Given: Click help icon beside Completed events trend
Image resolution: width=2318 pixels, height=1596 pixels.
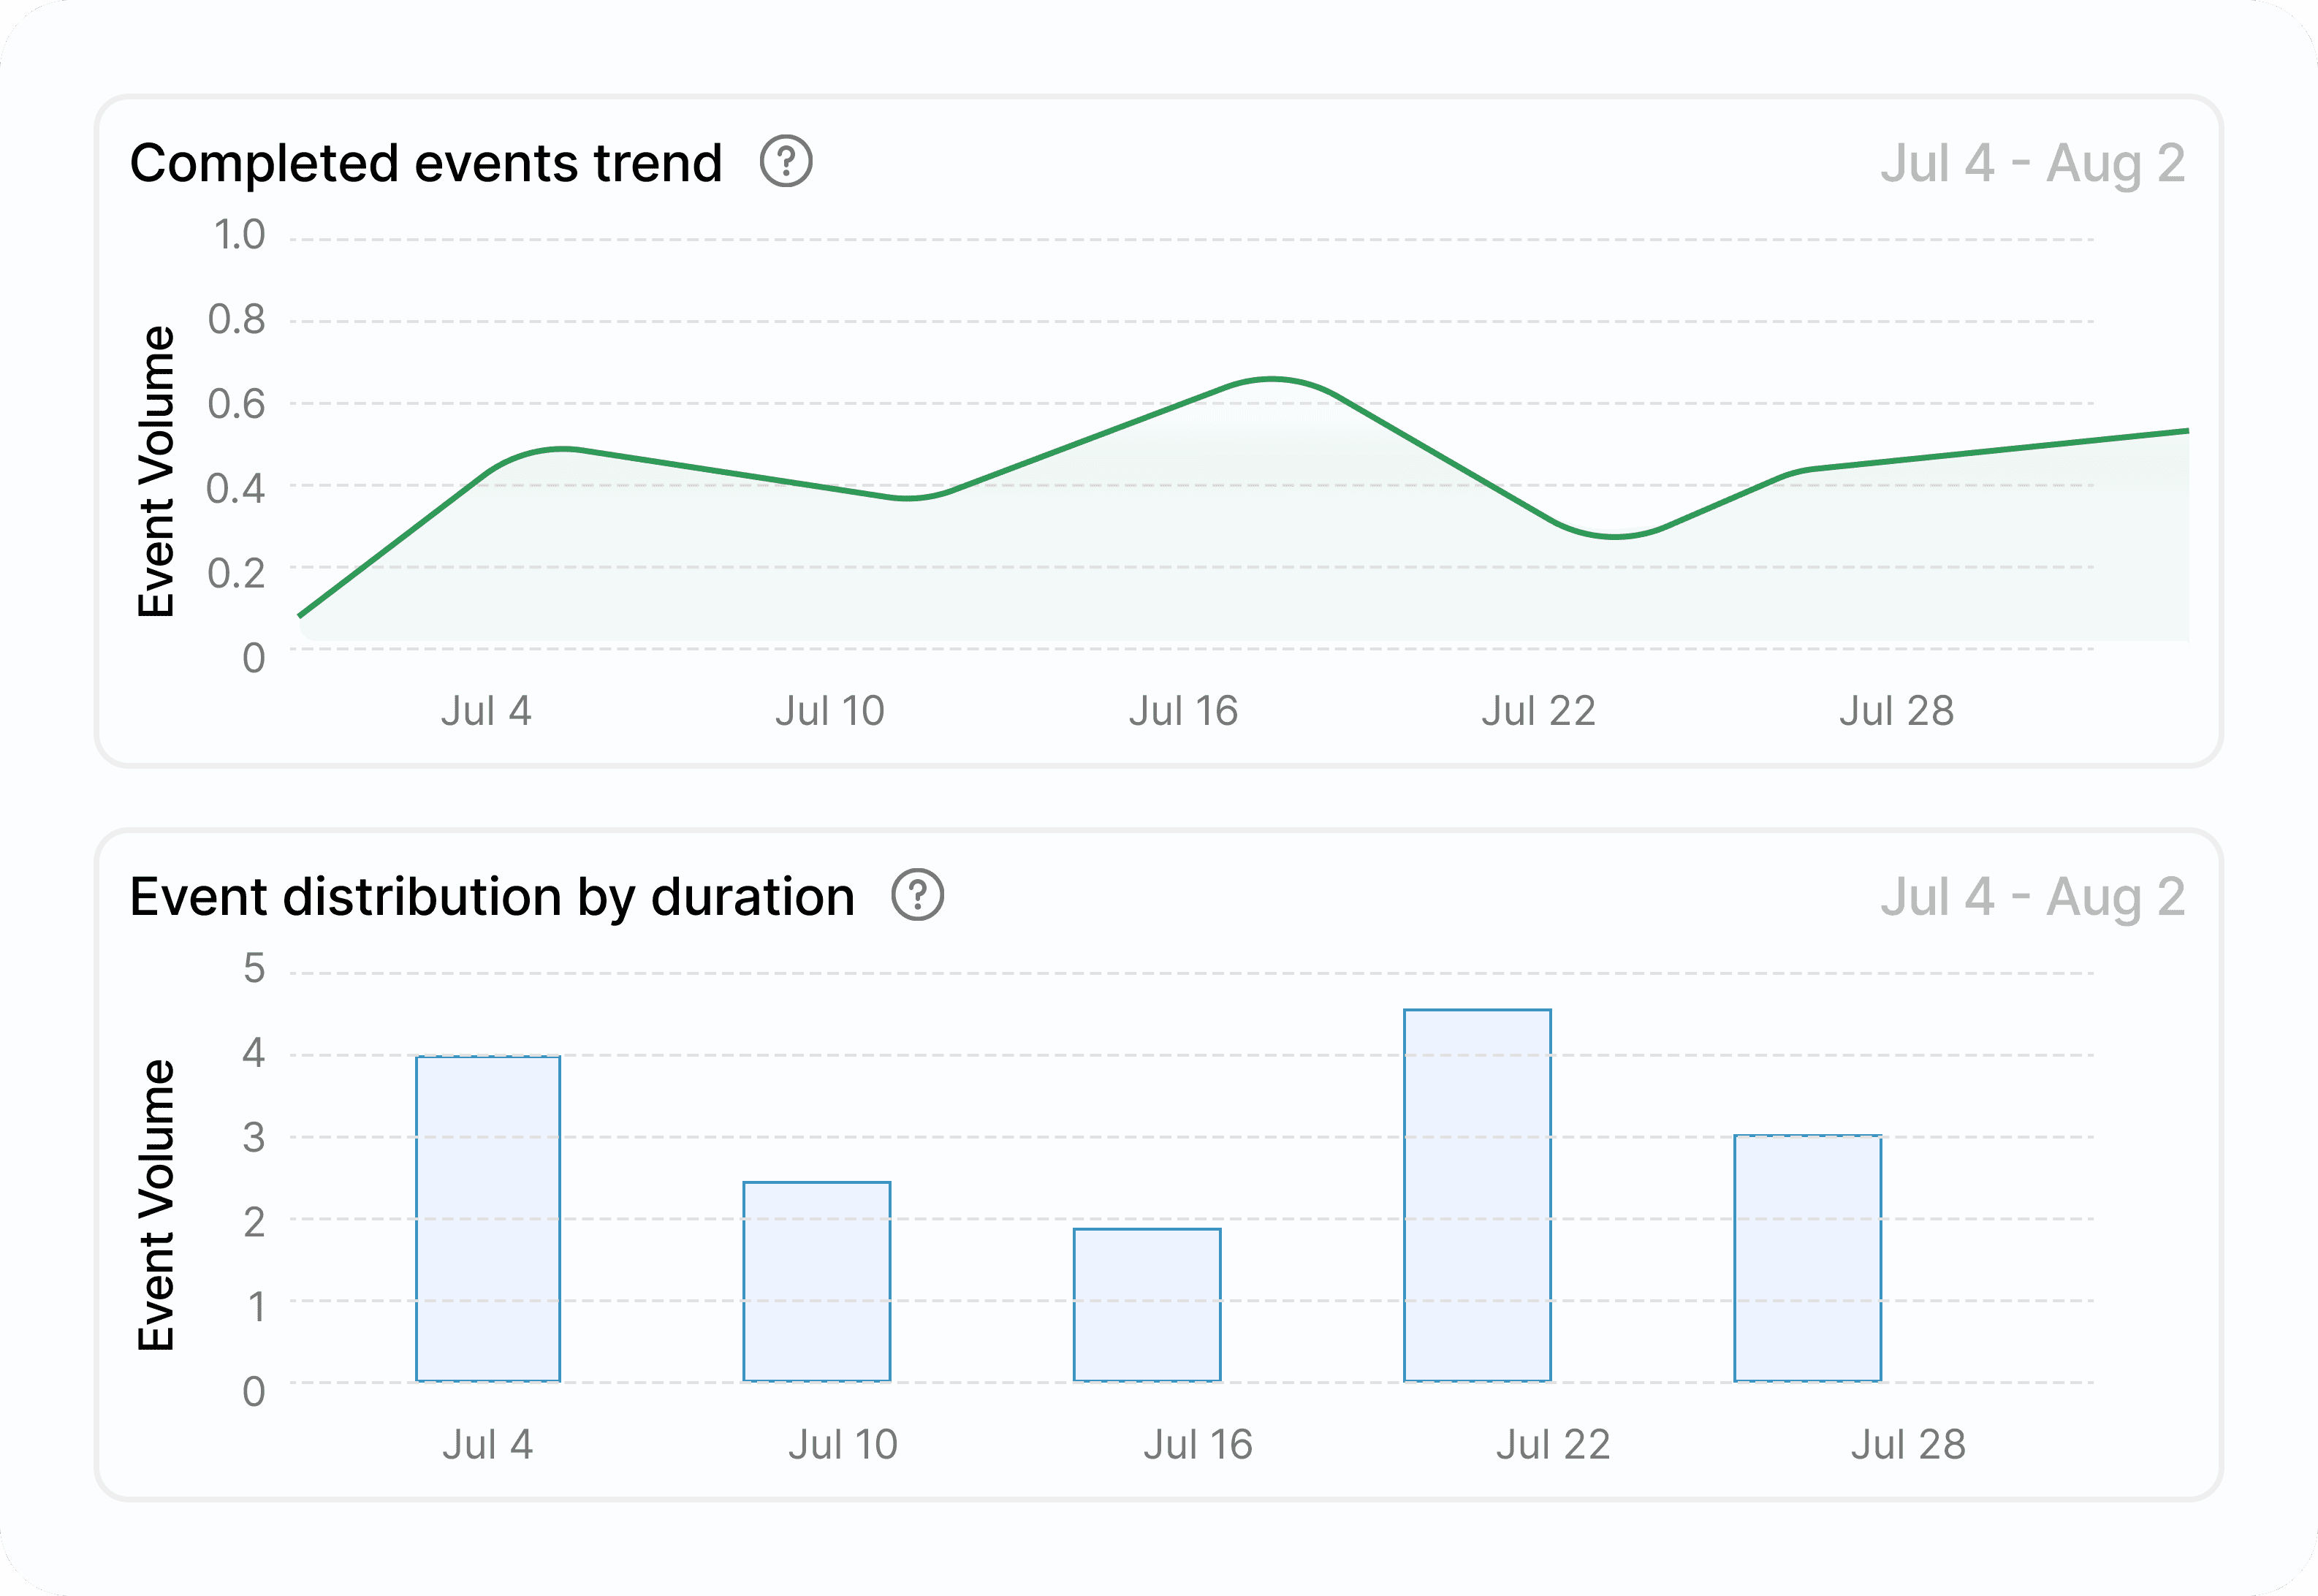Looking at the screenshot, I should pyautogui.click(x=786, y=161).
